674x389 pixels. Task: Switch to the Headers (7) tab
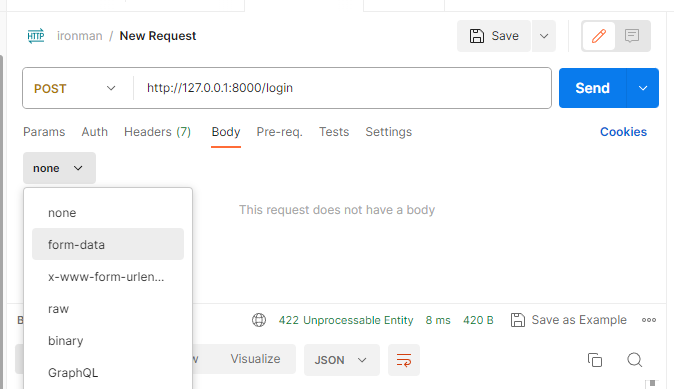tap(157, 132)
